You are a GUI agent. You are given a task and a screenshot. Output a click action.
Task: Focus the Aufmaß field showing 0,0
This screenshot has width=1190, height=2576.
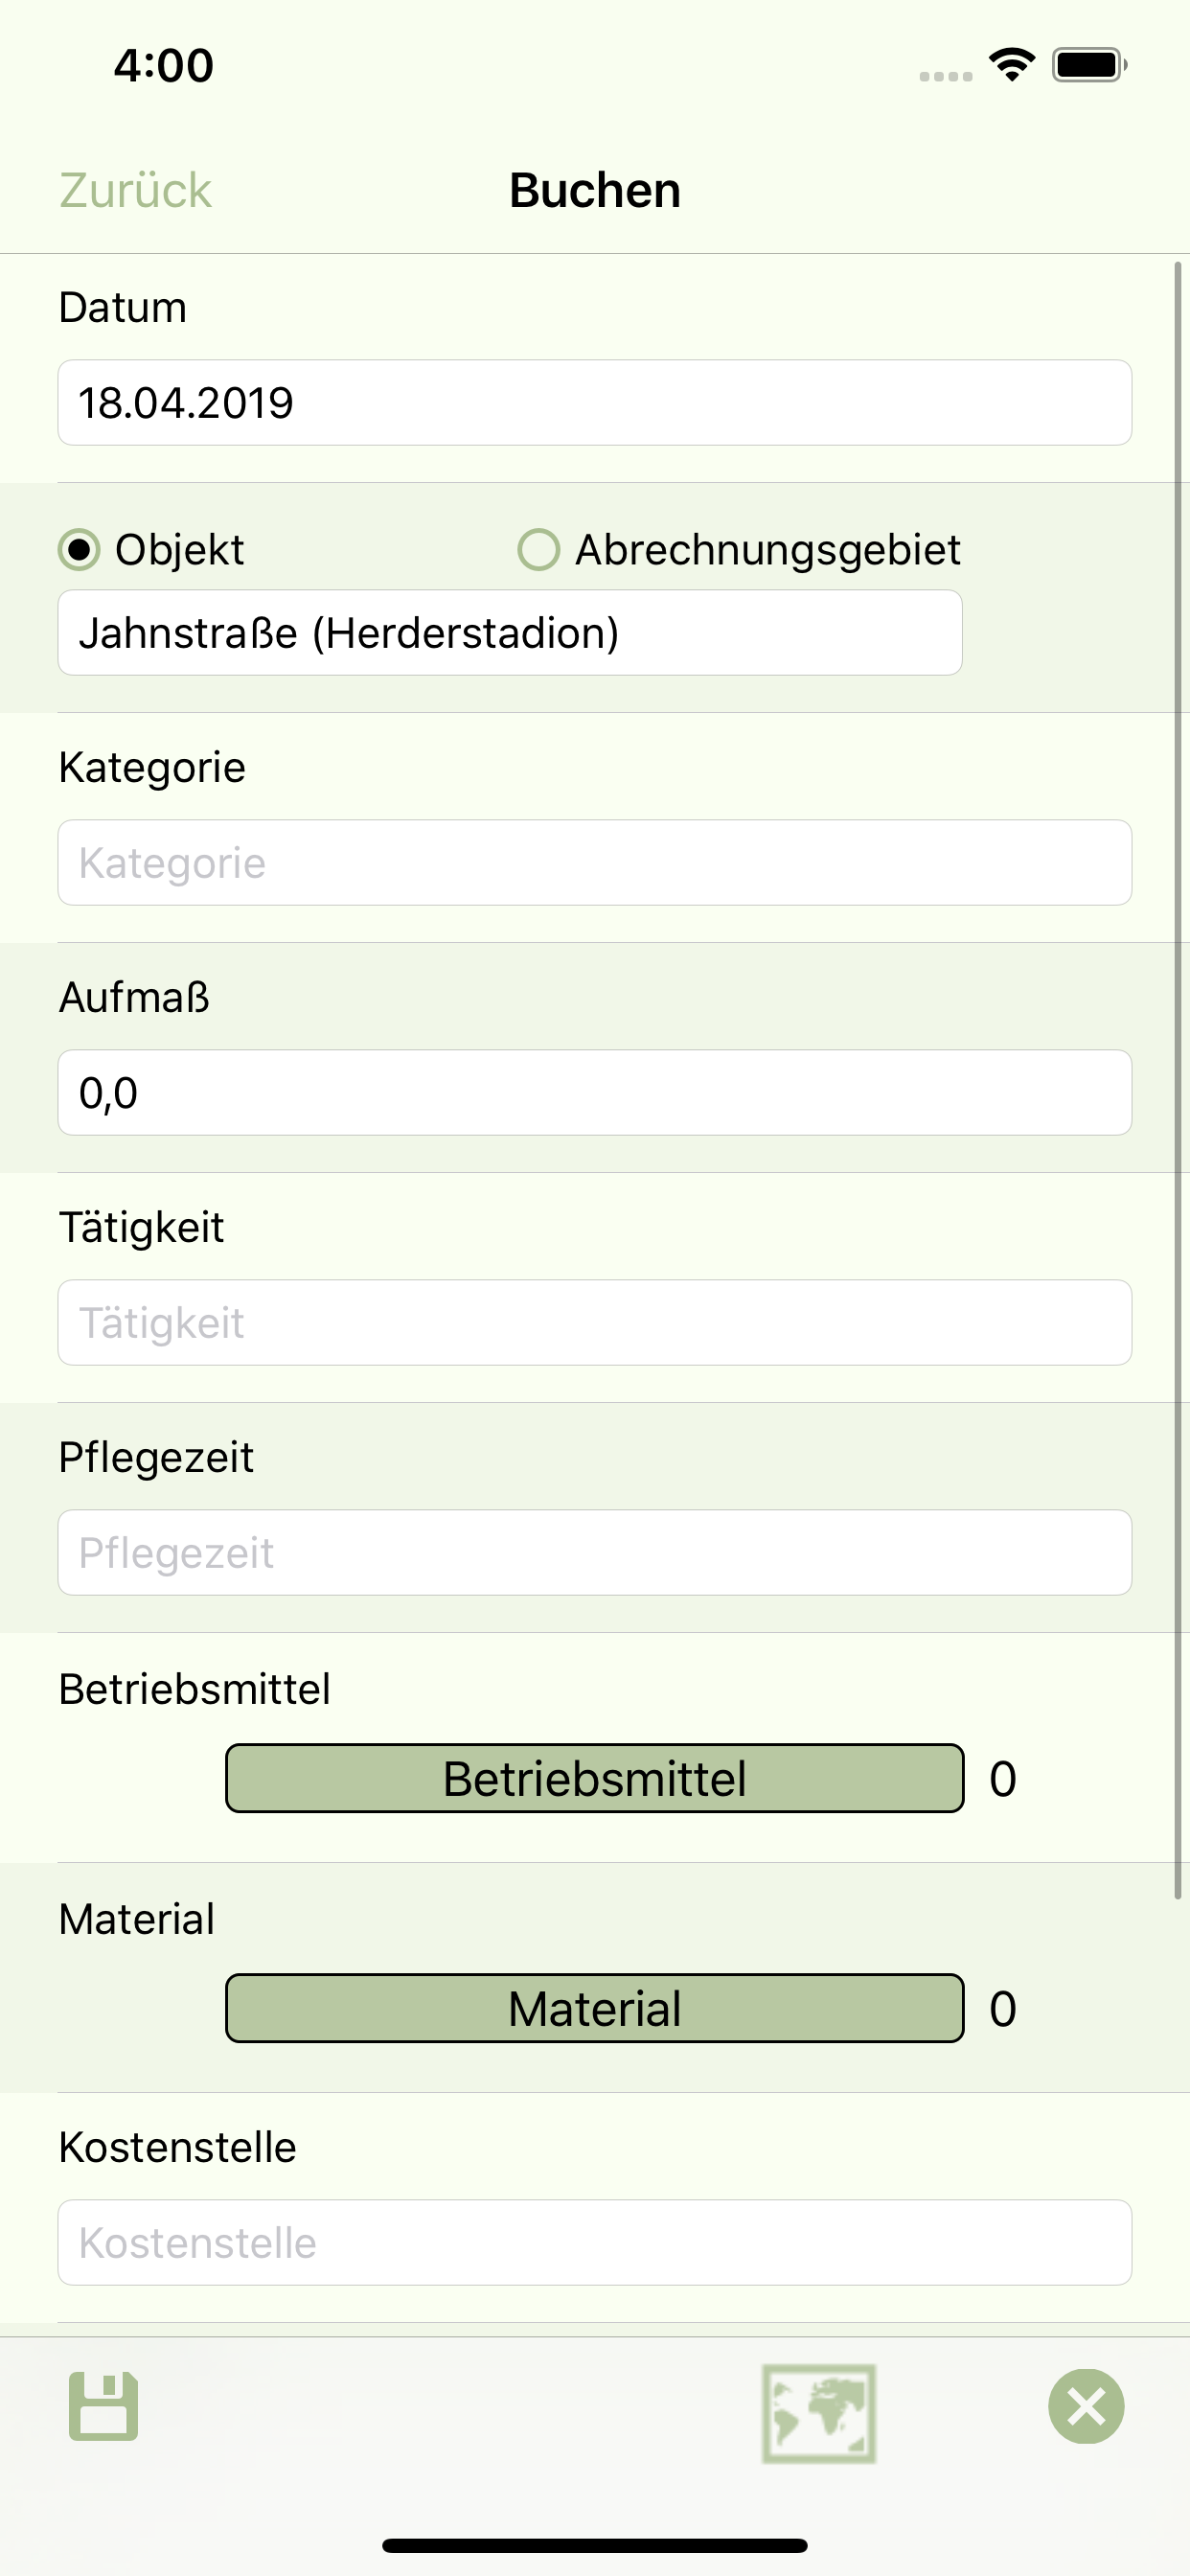tap(595, 1092)
